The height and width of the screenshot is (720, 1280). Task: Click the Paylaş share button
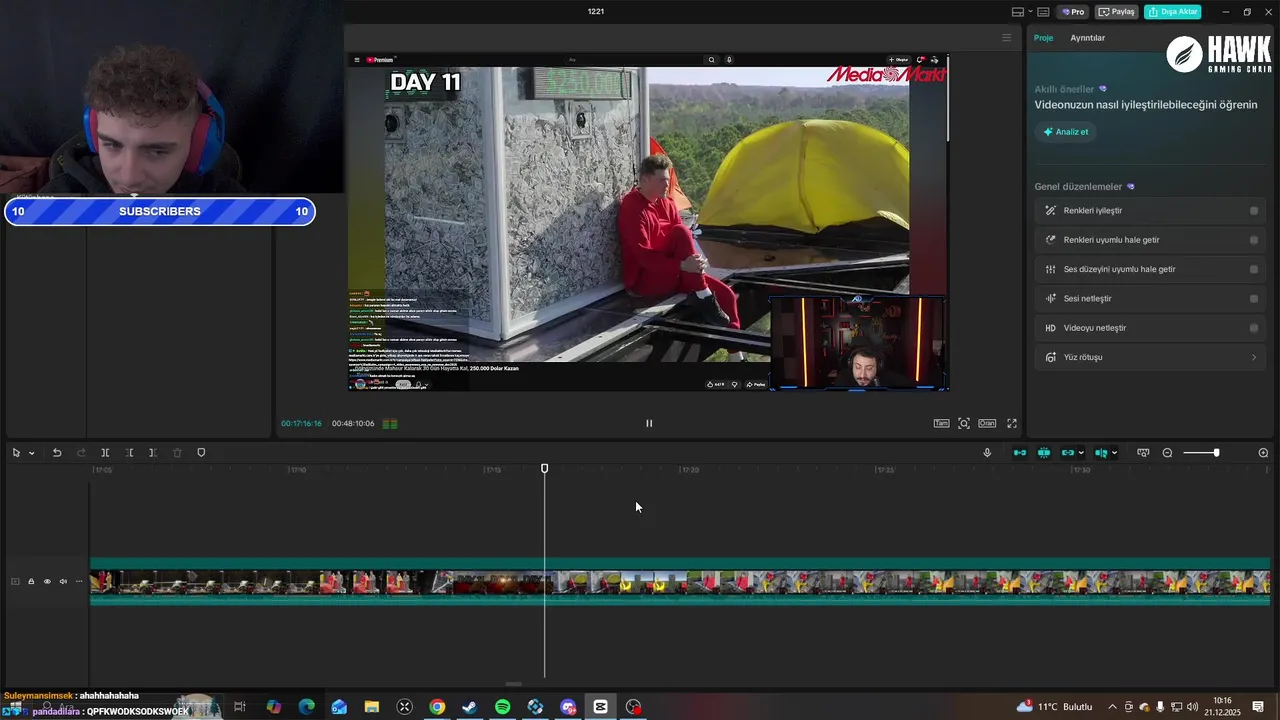click(1117, 12)
